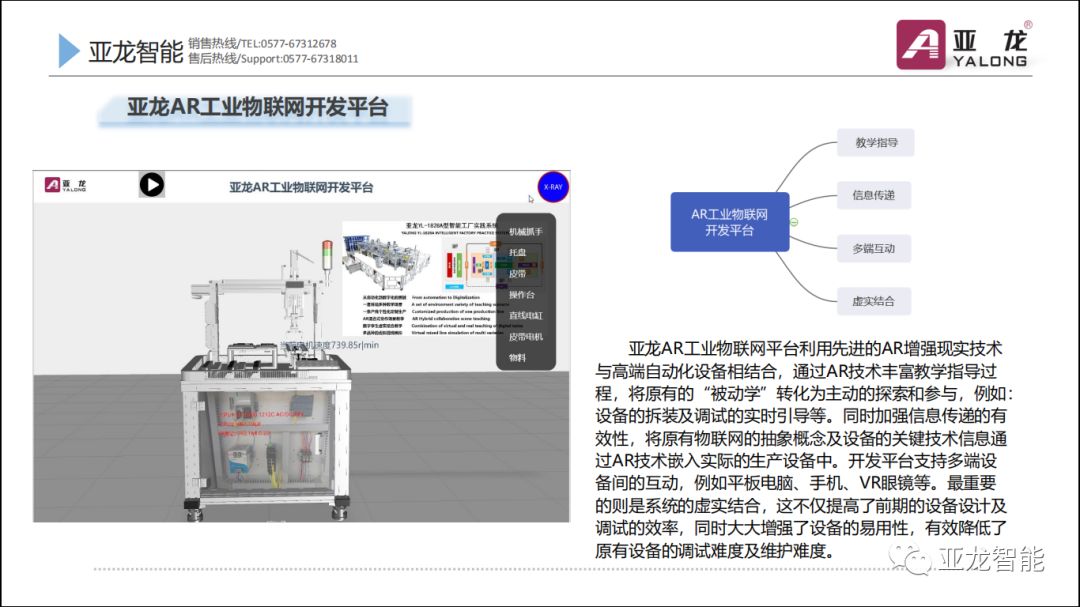Select the 信息传递 node
Viewport: 1080px width, 607px height.
tap(873, 195)
